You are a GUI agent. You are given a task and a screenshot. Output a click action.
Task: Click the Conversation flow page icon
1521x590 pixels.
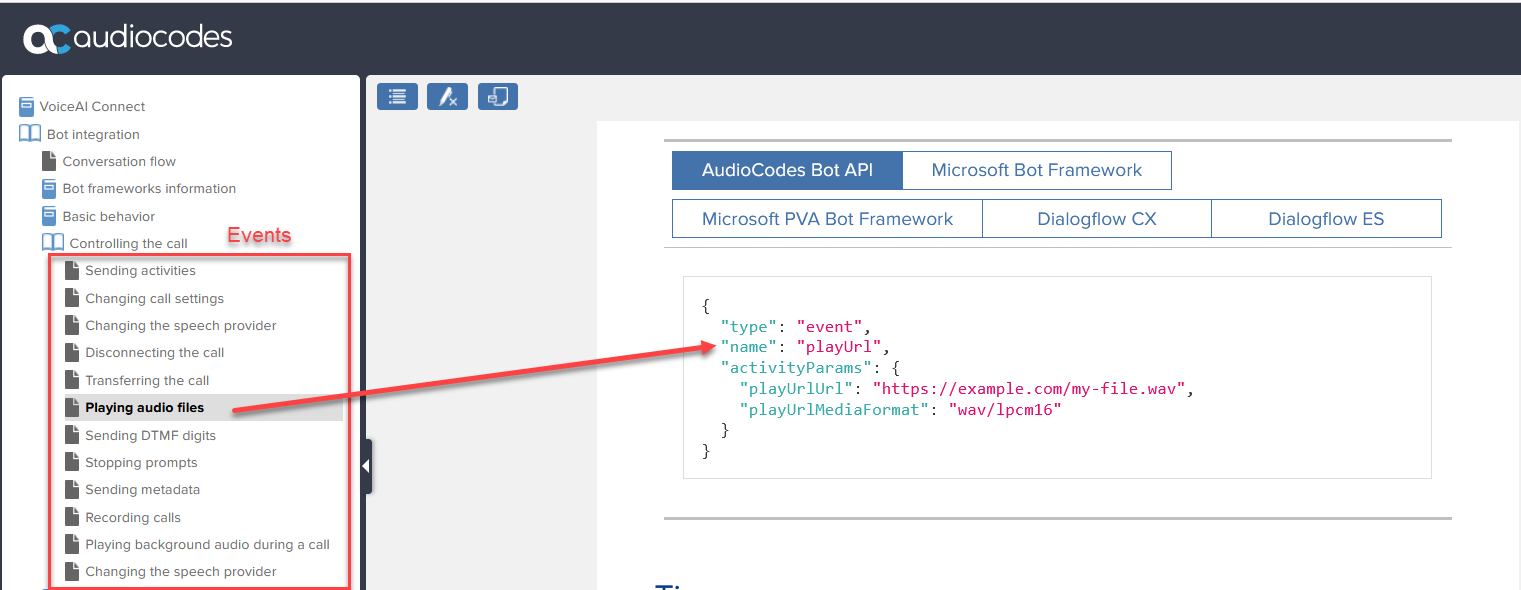pos(49,162)
